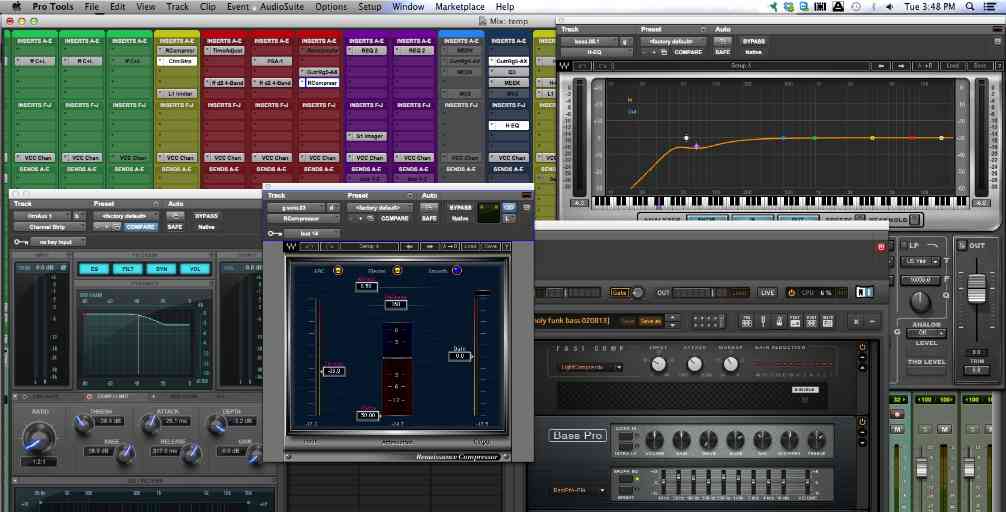This screenshot has height=512, width=1006.
Task: Enable the LF checkbox in right plug-in
Action: [905, 245]
